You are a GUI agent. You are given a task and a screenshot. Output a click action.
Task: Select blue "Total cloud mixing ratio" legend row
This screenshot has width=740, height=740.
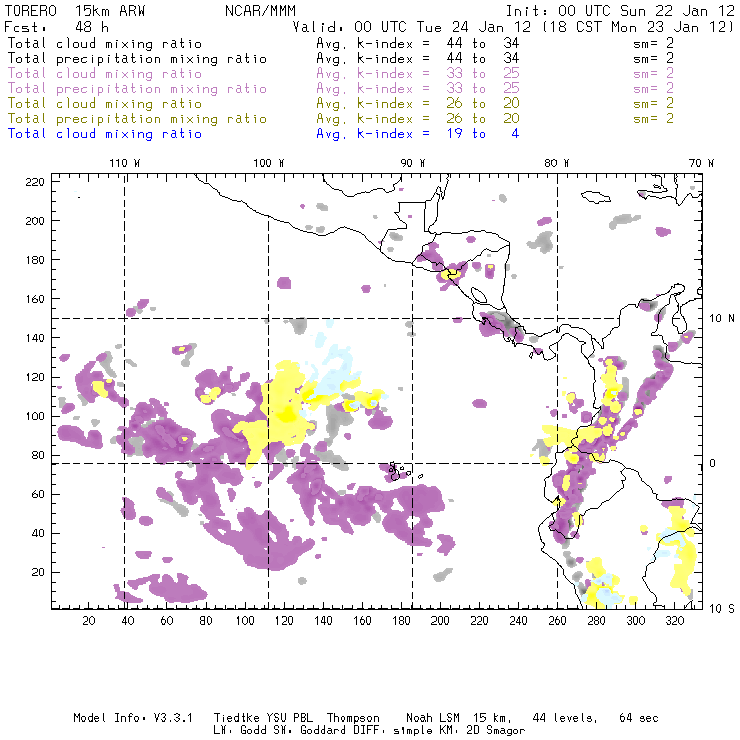[263, 134]
